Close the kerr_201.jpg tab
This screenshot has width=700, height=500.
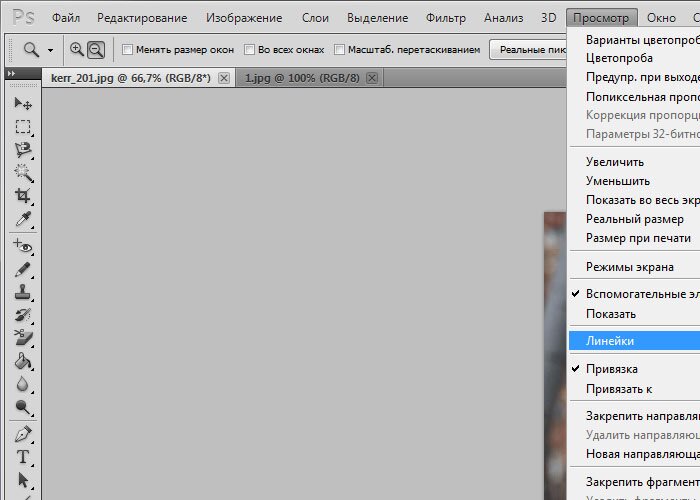(224, 79)
